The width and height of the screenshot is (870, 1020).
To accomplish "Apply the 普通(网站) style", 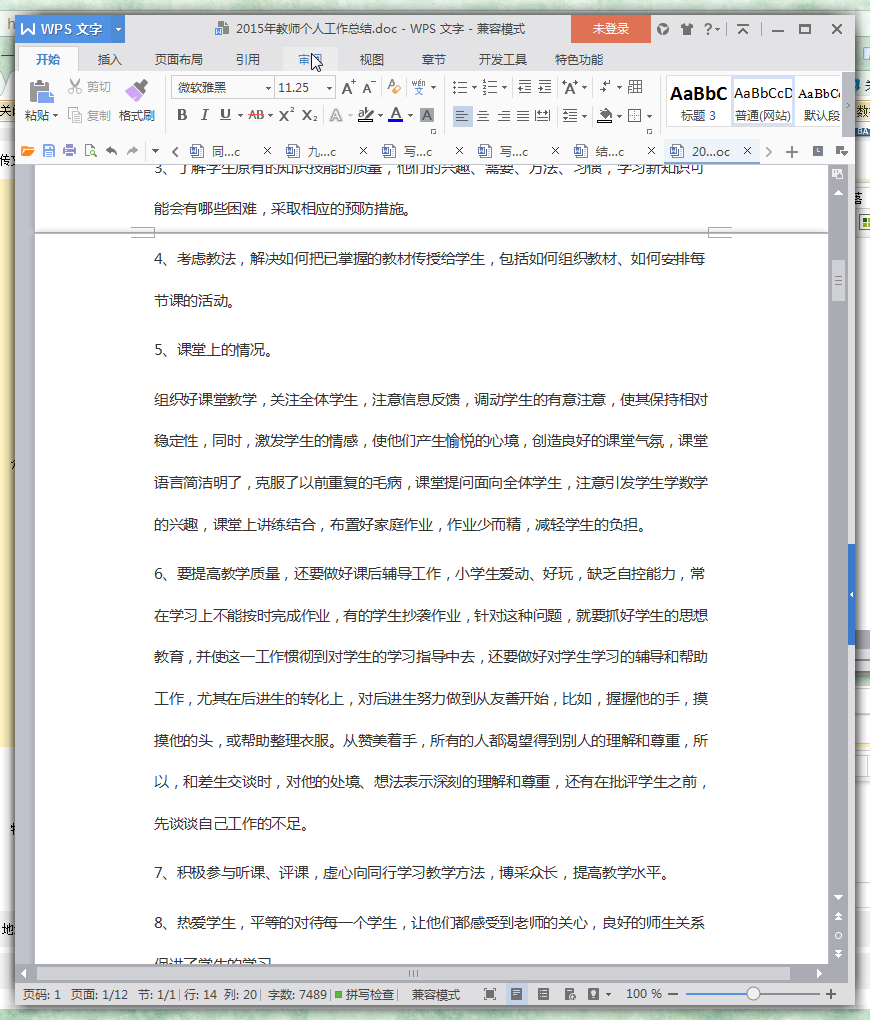I will (763, 103).
